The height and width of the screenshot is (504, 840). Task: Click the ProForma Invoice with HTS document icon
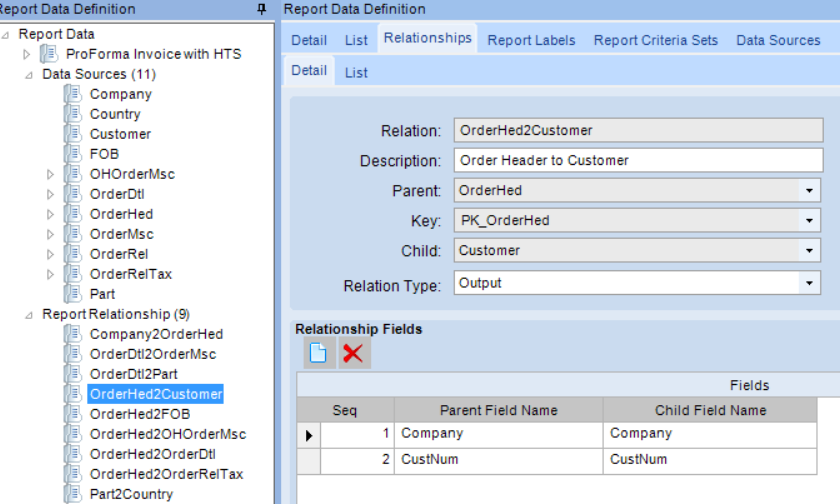coord(49,54)
